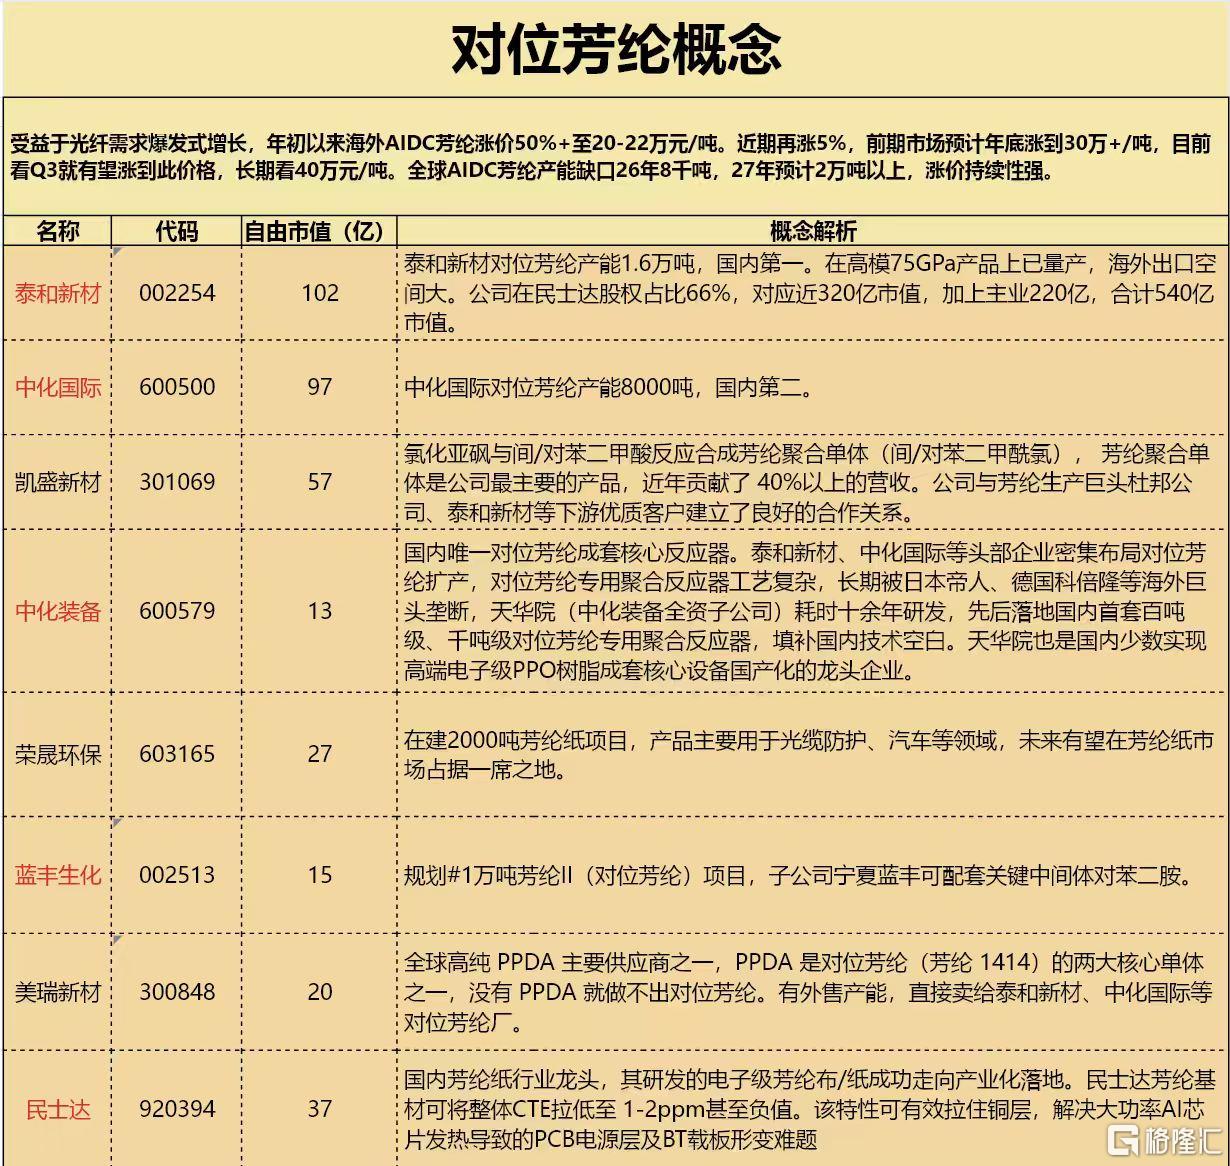Click market value 20 for 美瑞新材
1230x1166 pixels.
(320, 992)
